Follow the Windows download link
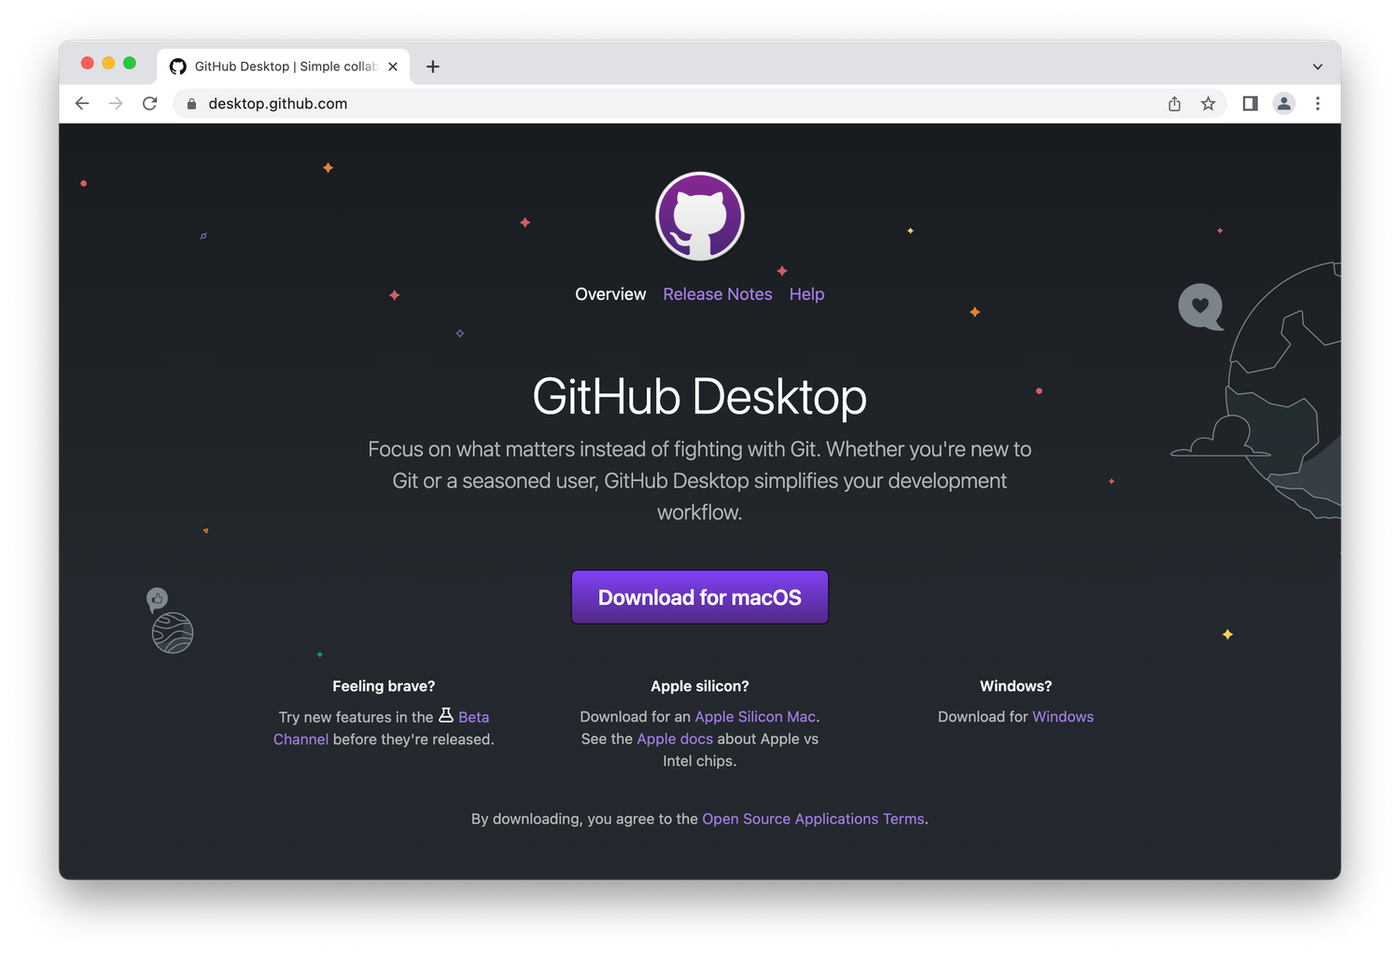 (x=1063, y=716)
